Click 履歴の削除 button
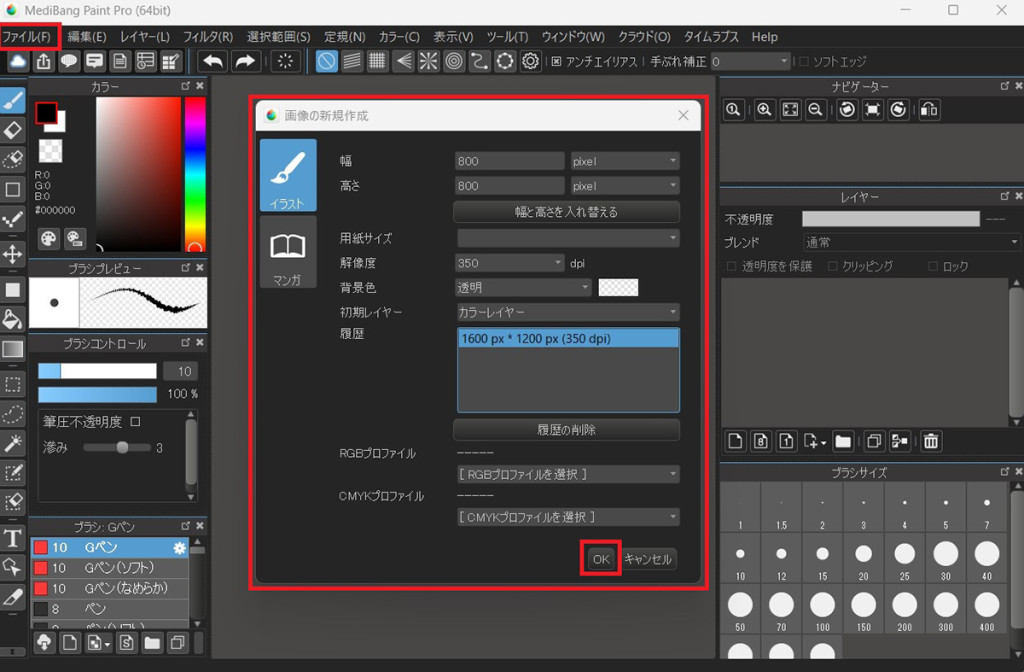The height and width of the screenshot is (672, 1024). [x=566, y=430]
